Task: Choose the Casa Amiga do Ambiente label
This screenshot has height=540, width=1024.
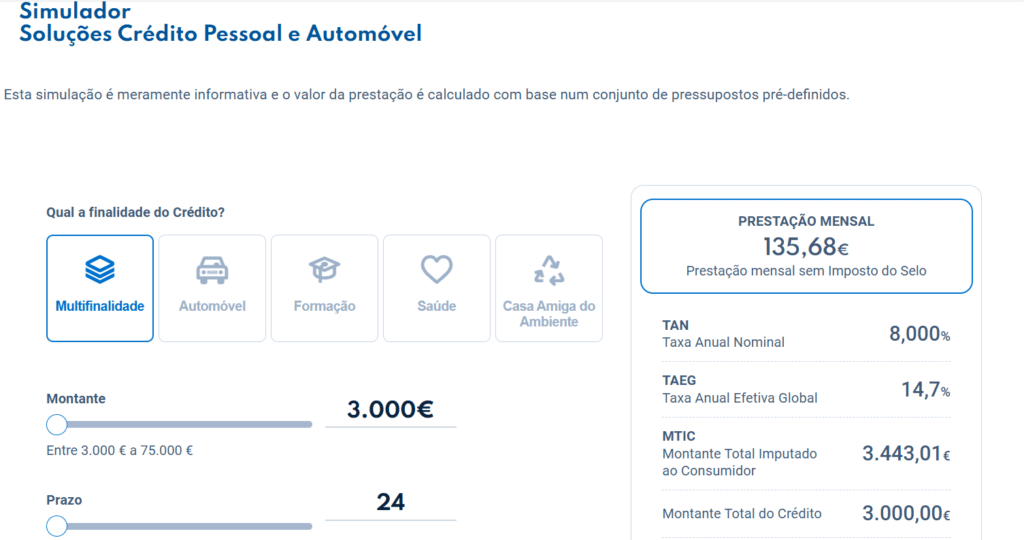Action: pos(549,314)
